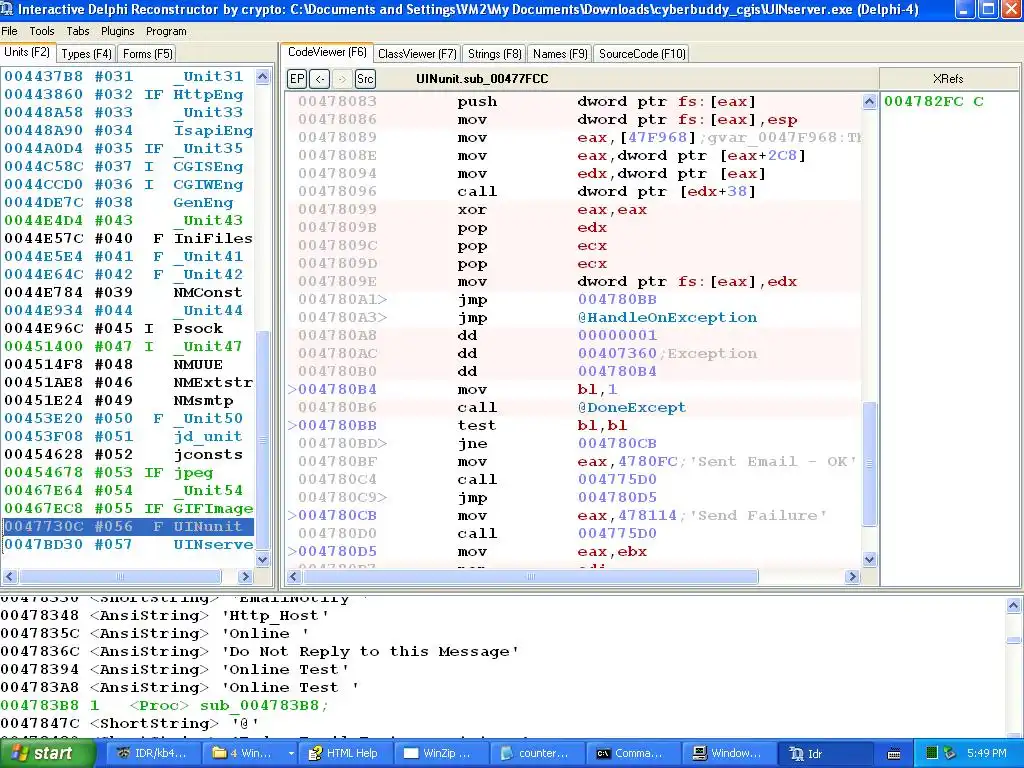1024x768 pixels.
Task: Click the units list scroll down arrow
Action: tap(263, 559)
